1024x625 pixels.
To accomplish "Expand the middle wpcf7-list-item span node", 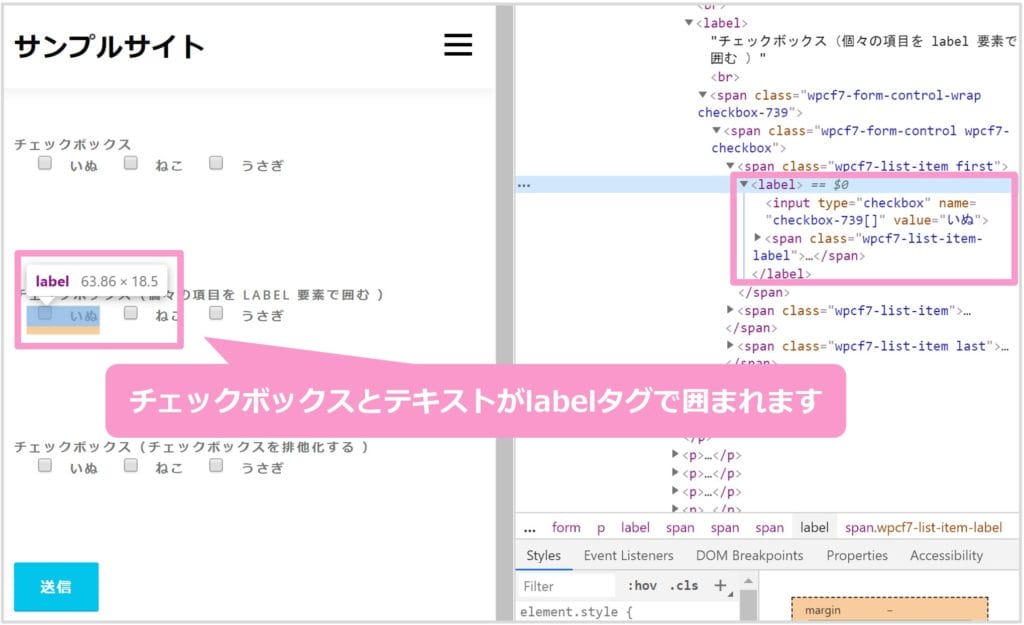I will click(730, 310).
